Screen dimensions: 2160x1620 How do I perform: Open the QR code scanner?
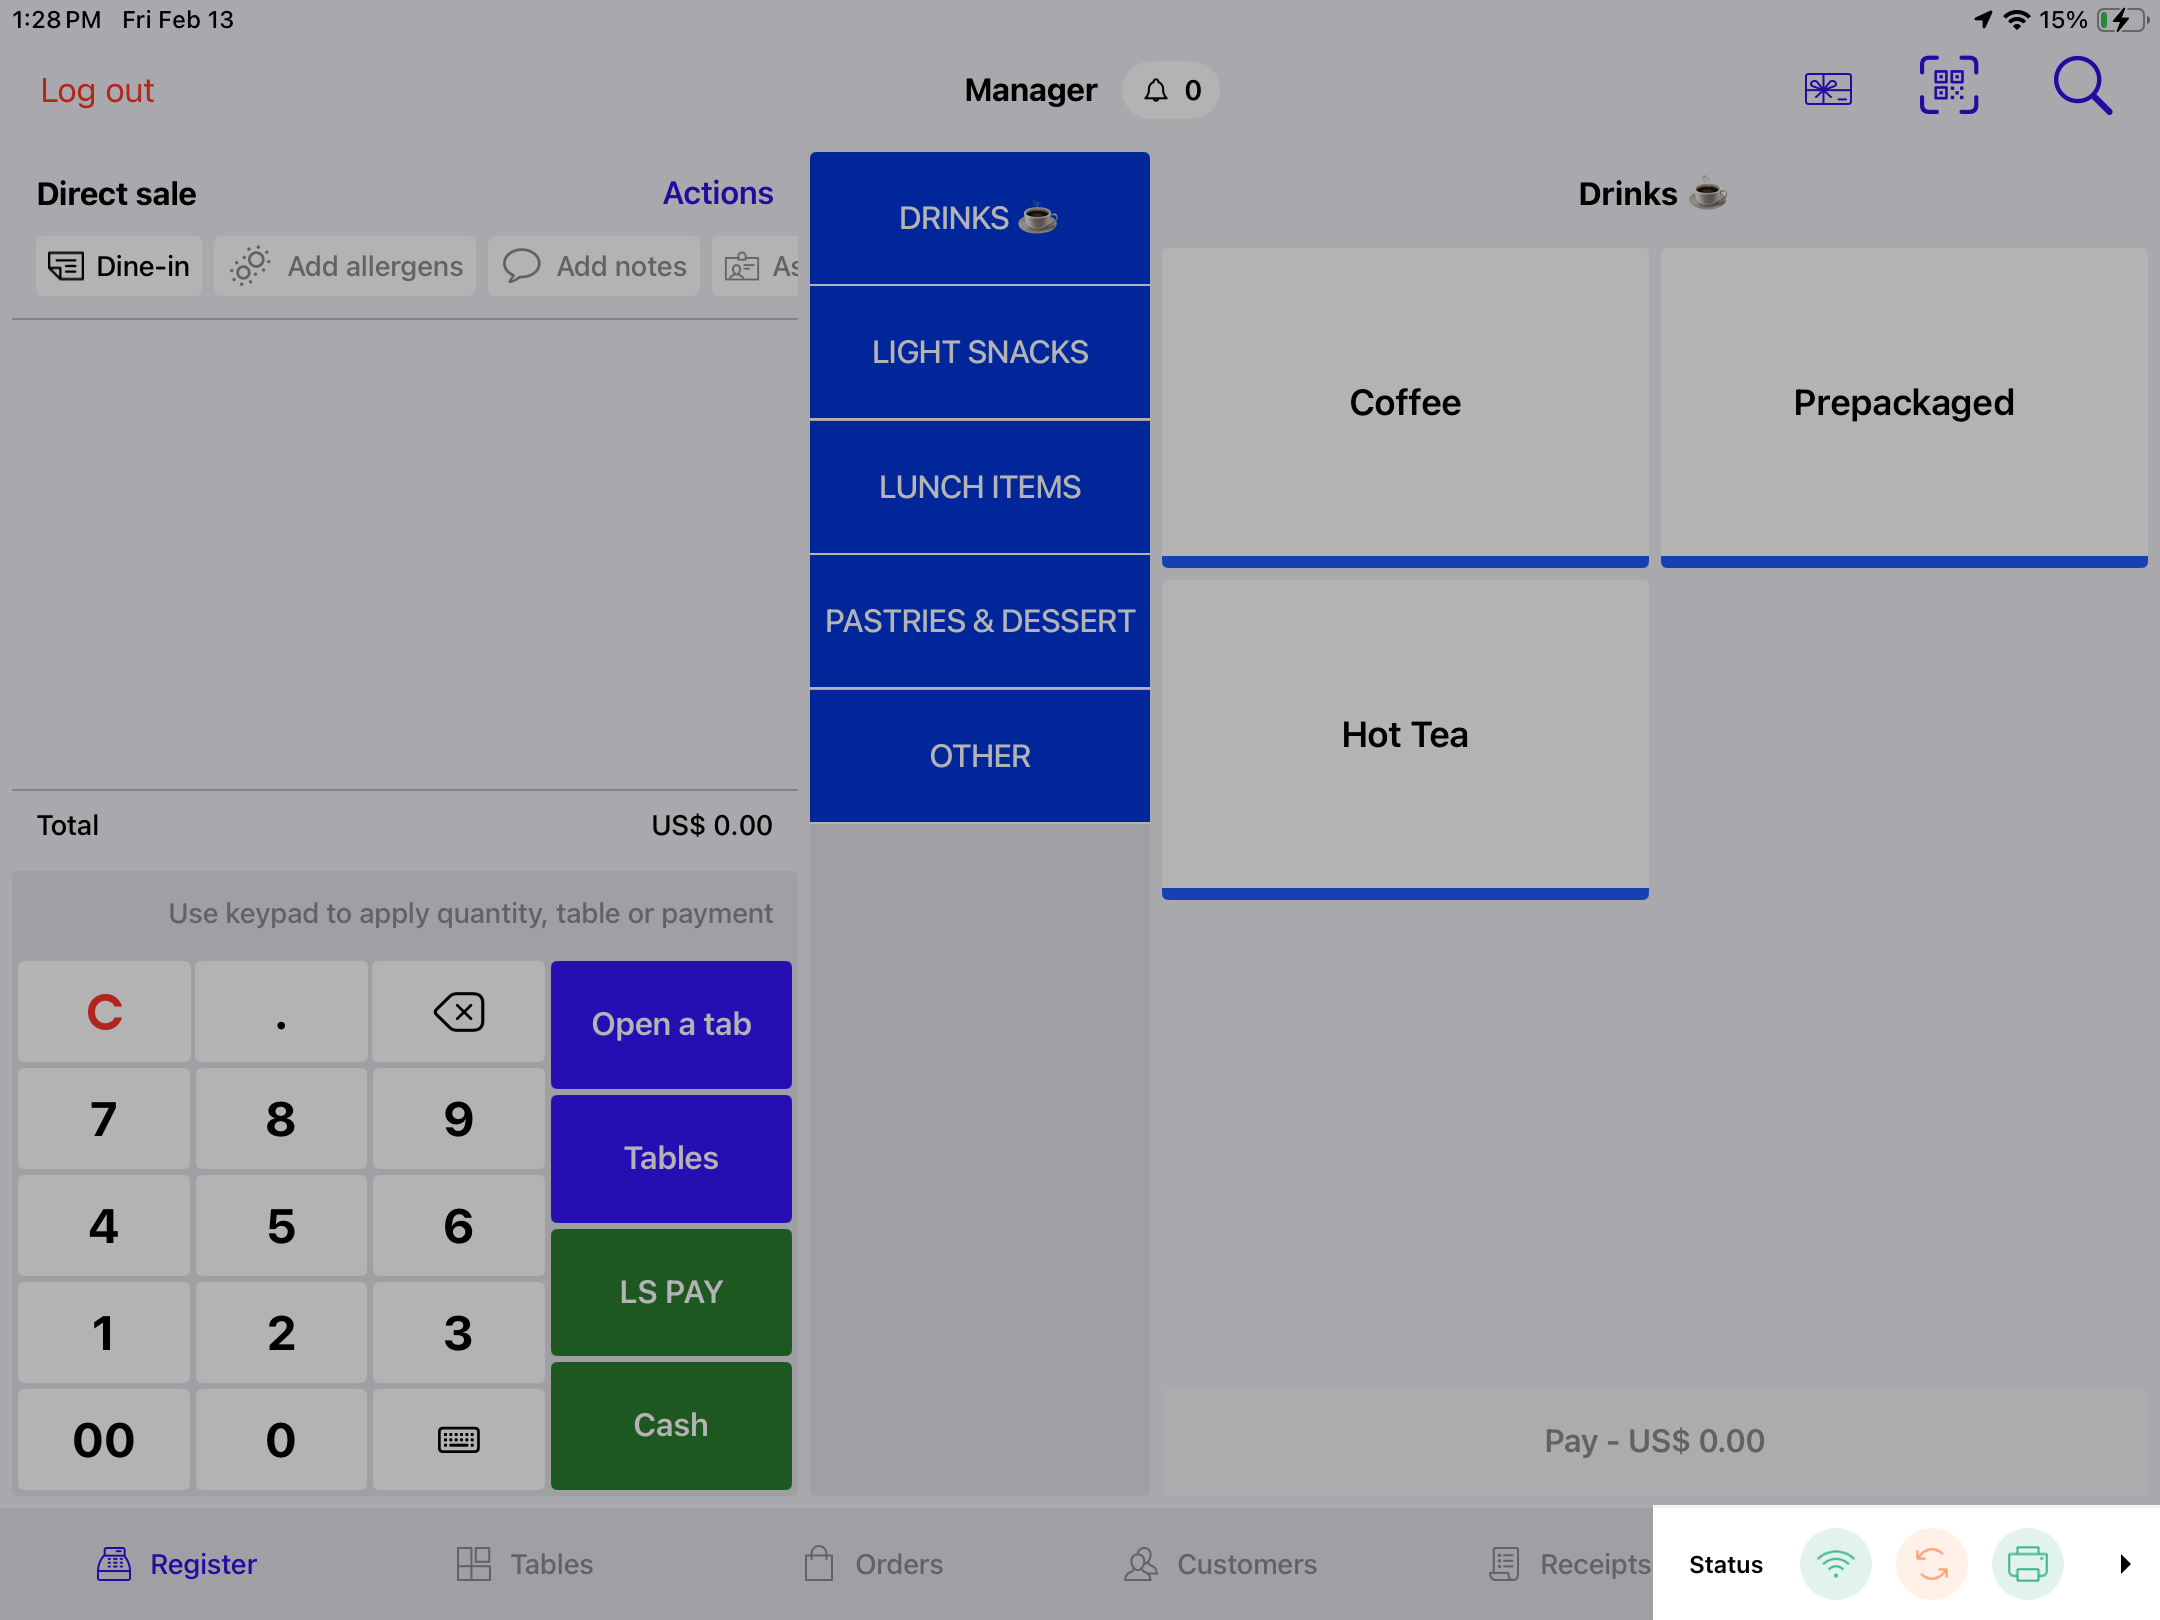[1948, 87]
